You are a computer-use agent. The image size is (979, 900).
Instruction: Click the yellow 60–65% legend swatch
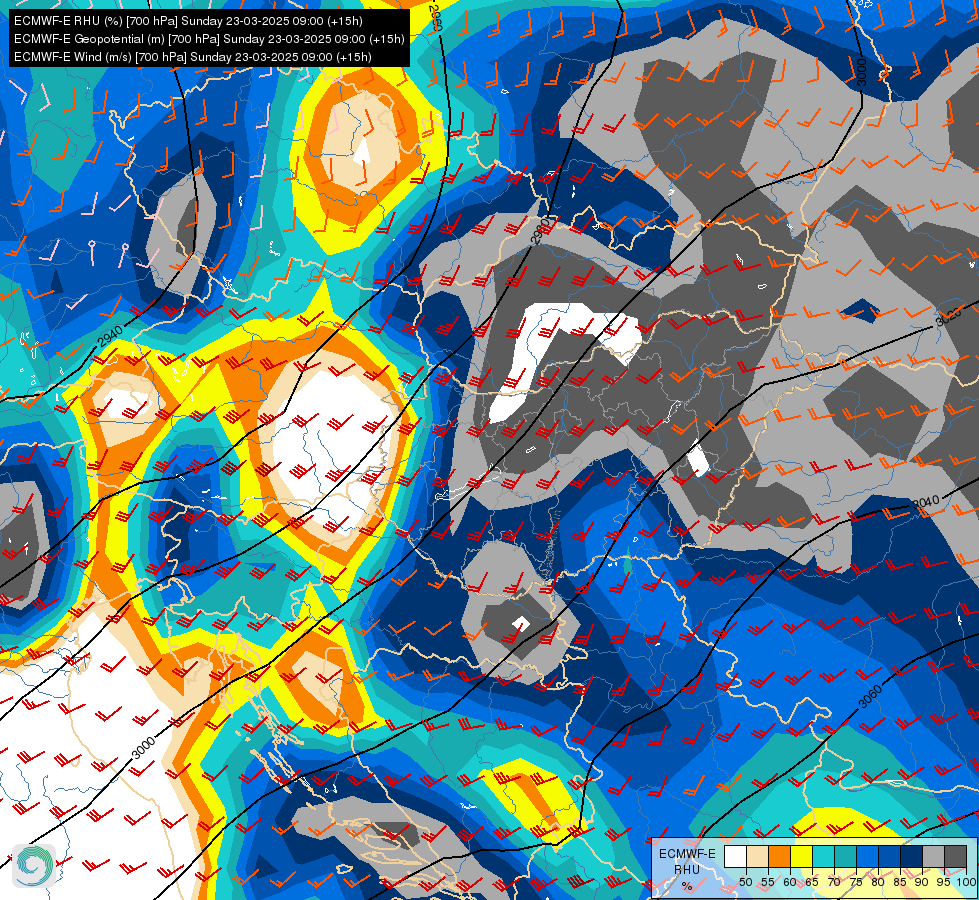click(x=802, y=856)
